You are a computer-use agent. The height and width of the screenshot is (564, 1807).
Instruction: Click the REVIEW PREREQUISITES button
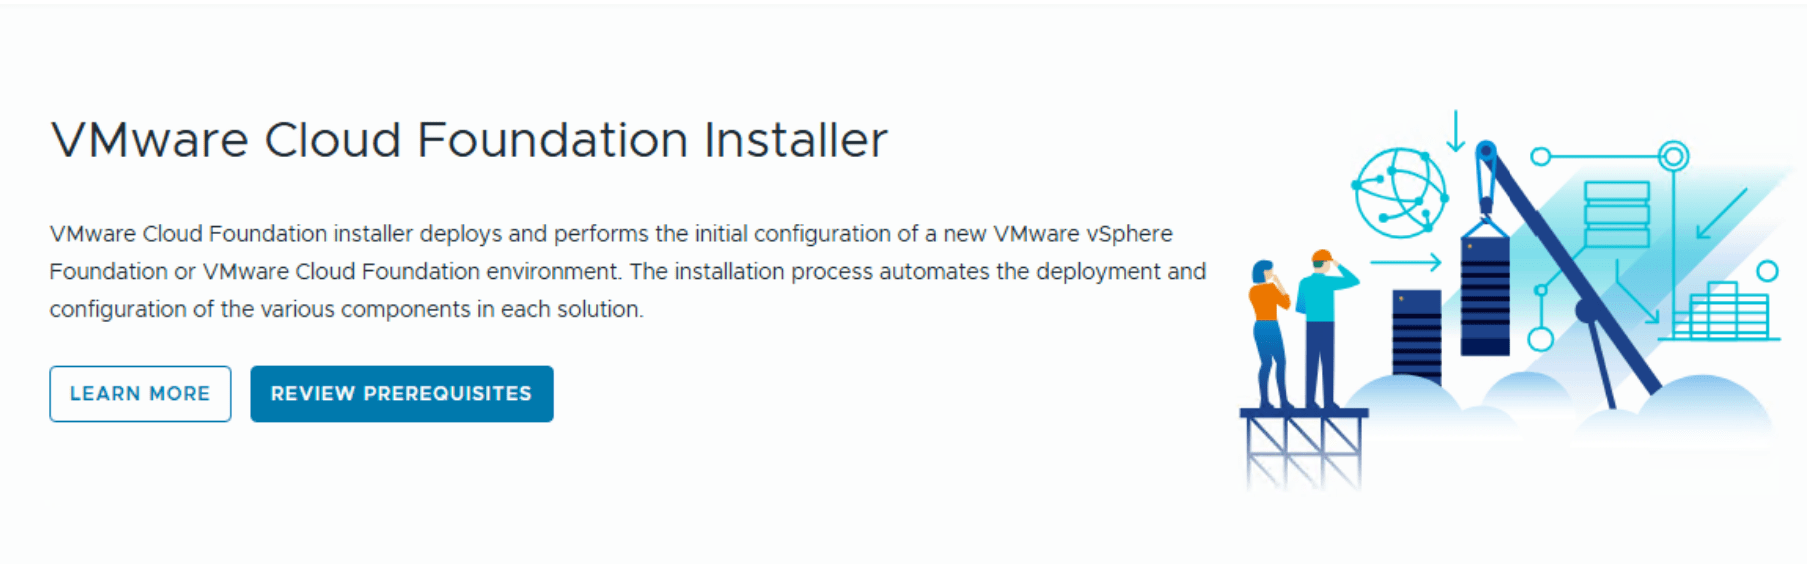click(401, 394)
